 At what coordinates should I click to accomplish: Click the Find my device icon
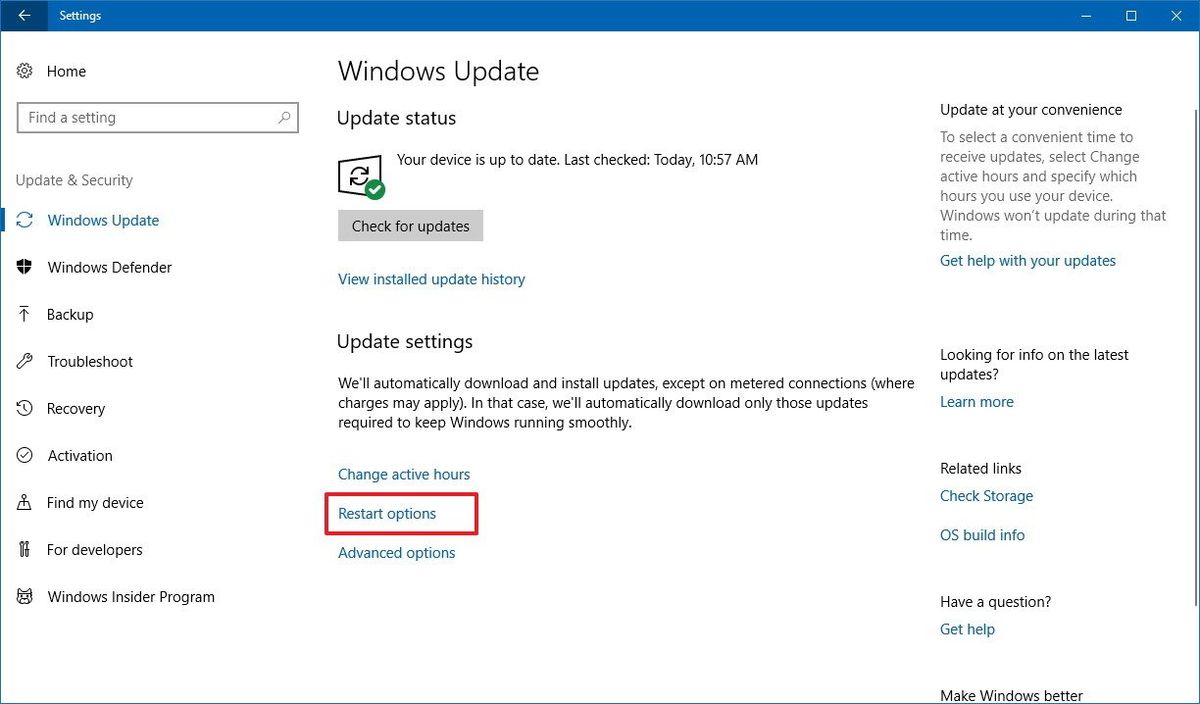tap(27, 502)
